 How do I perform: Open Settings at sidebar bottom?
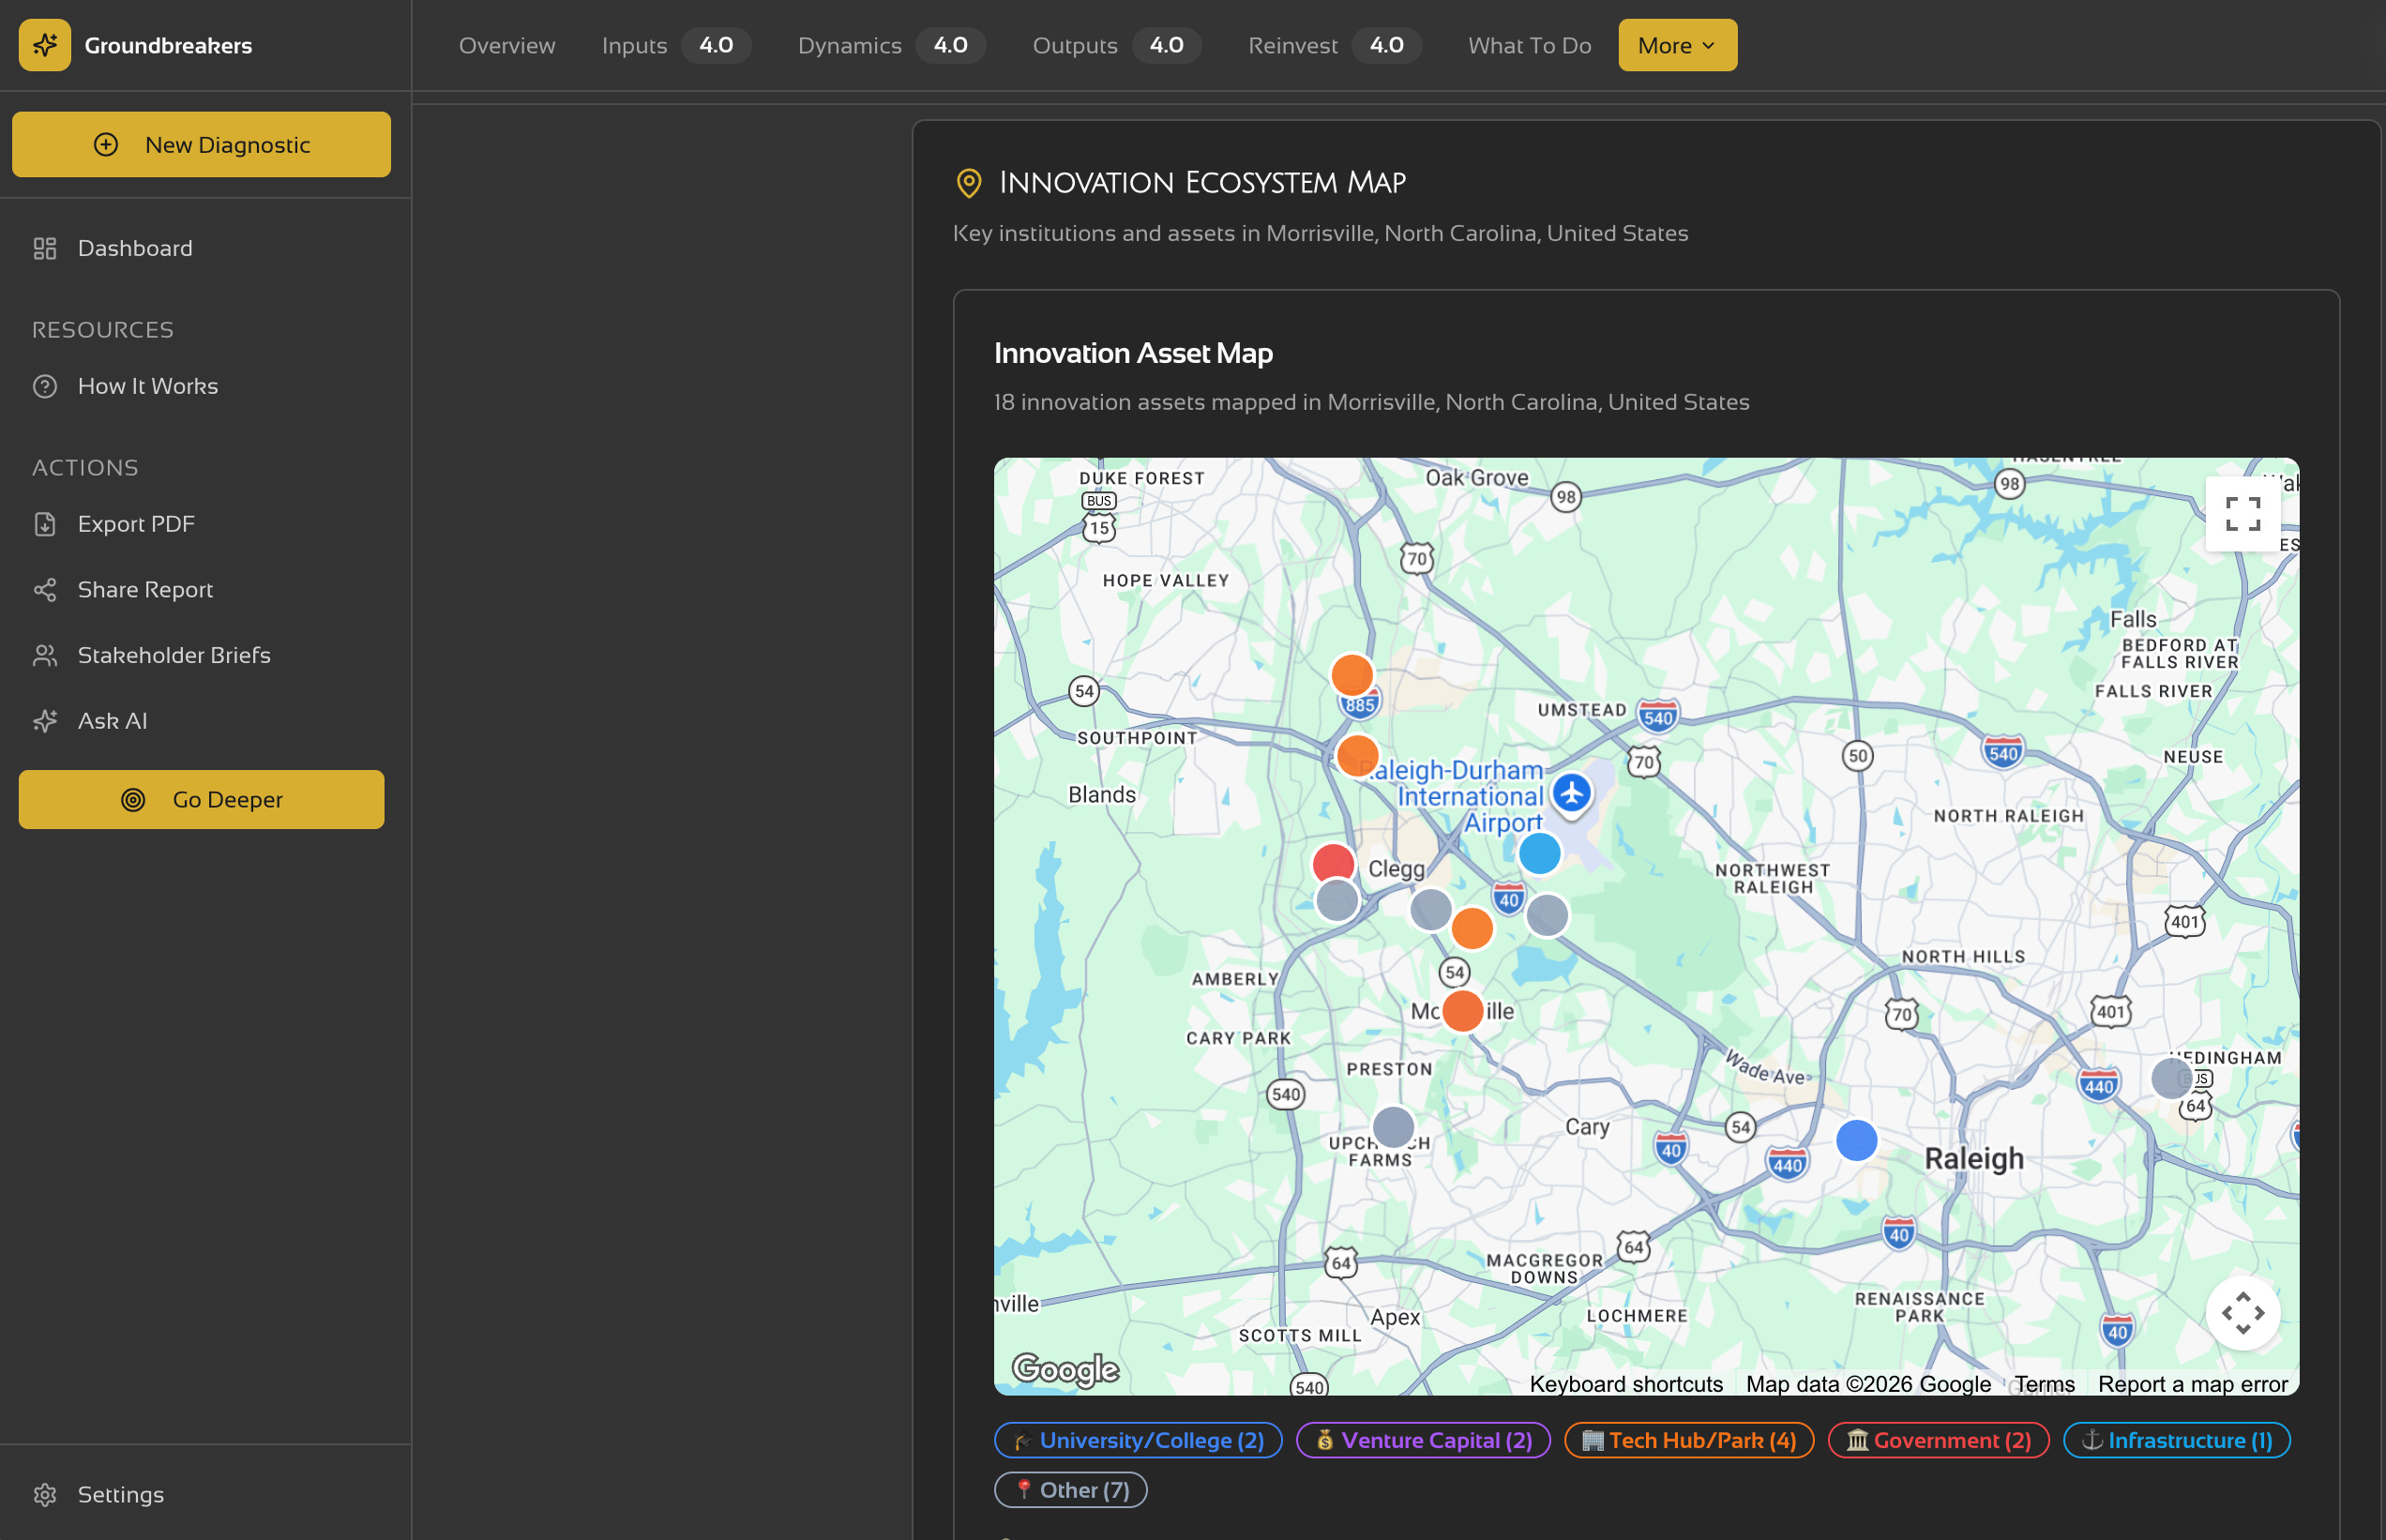[120, 1494]
